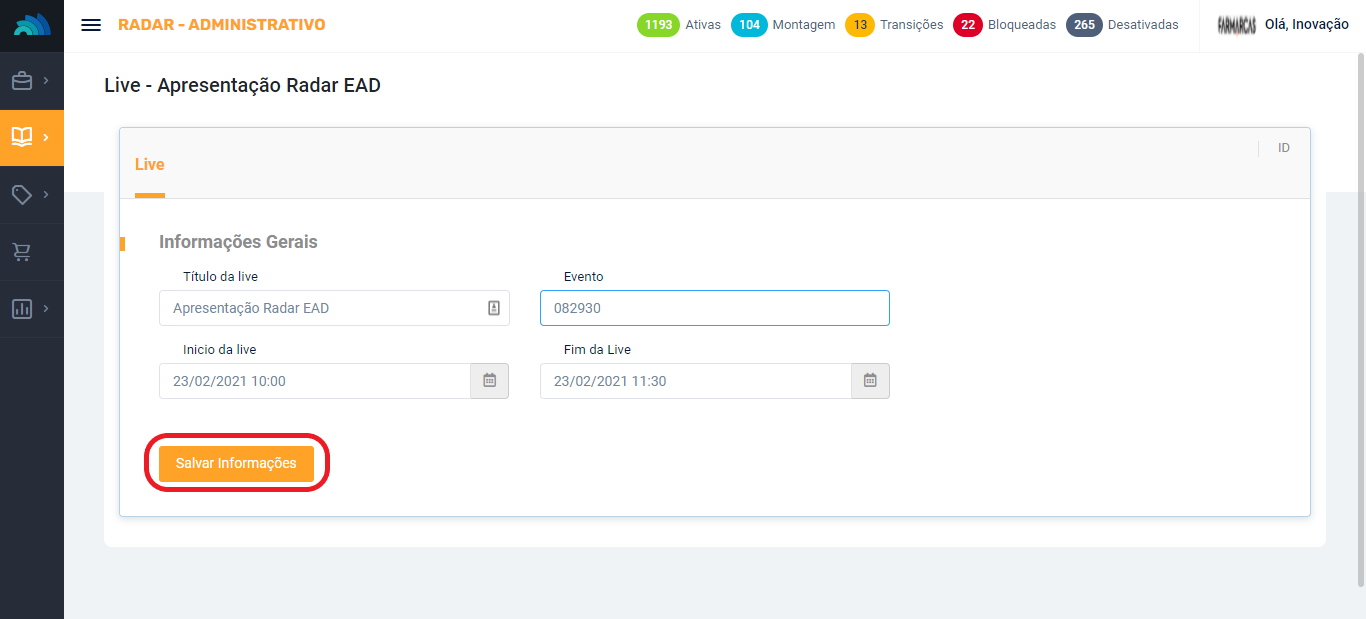Click contact card icon in title field

[493, 308]
